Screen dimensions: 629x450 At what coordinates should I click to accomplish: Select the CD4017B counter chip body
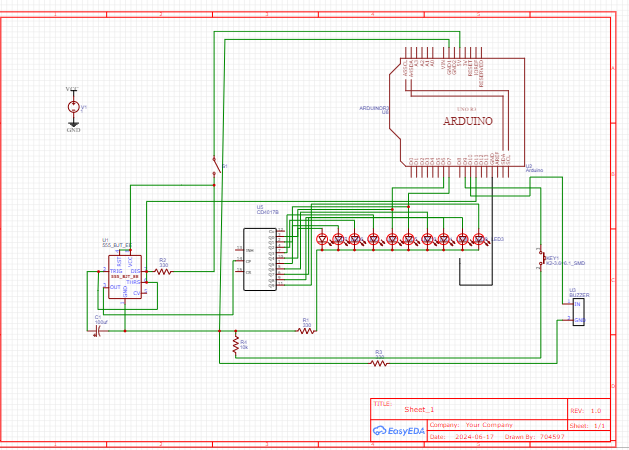[260, 259]
